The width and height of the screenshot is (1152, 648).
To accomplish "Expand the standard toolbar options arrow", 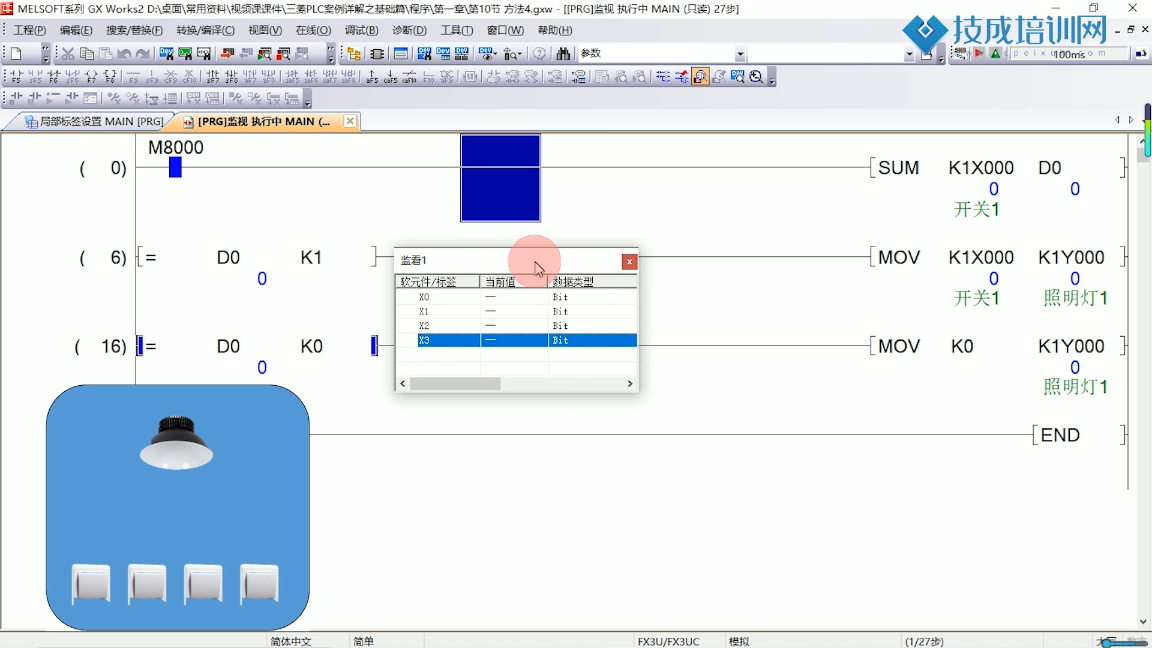I will coord(45,56).
